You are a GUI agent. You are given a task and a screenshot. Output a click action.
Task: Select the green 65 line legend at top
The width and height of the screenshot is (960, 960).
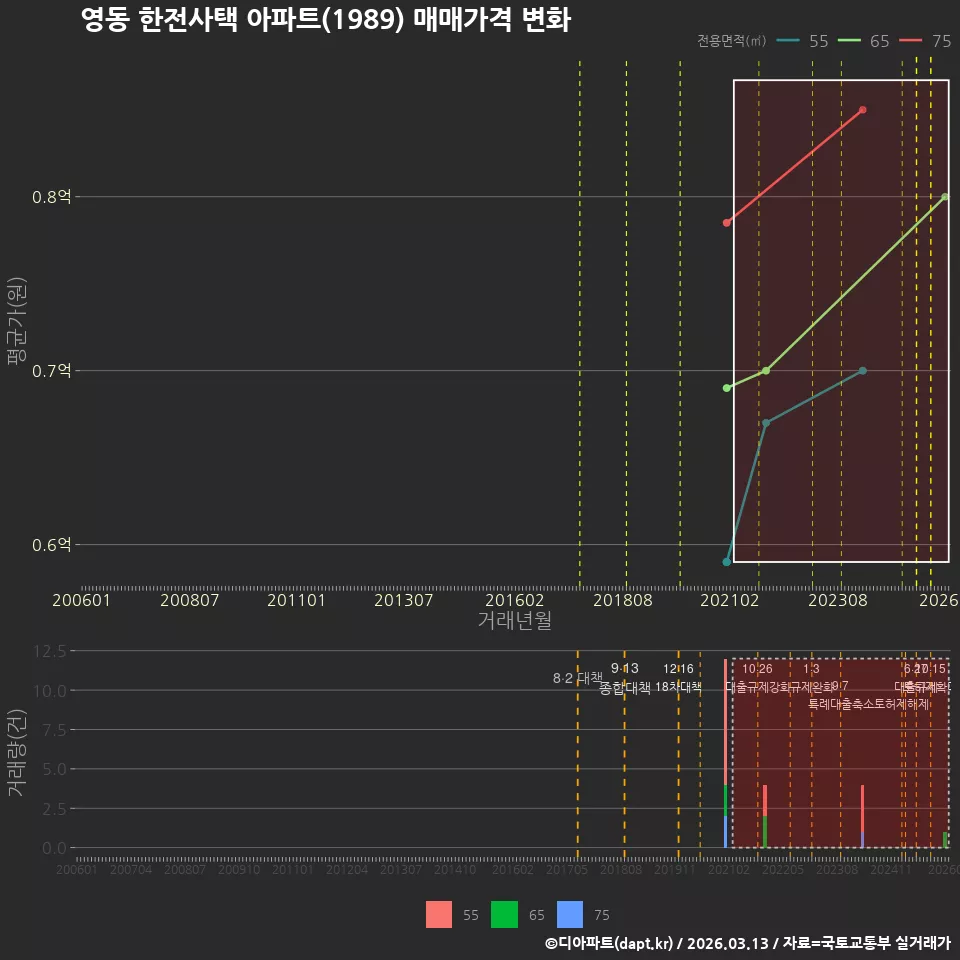tap(863, 41)
